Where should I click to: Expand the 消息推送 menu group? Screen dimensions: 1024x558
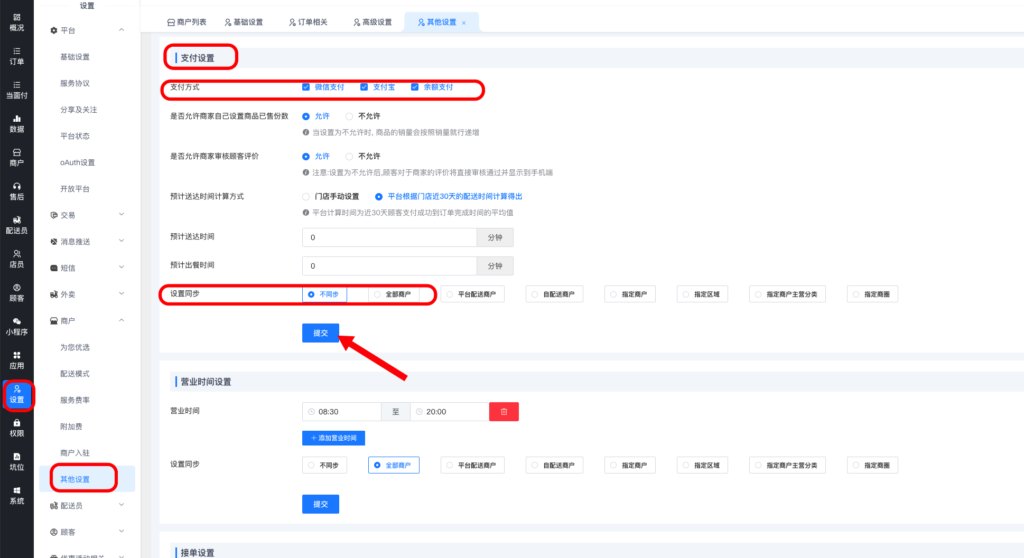coord(121,242)
